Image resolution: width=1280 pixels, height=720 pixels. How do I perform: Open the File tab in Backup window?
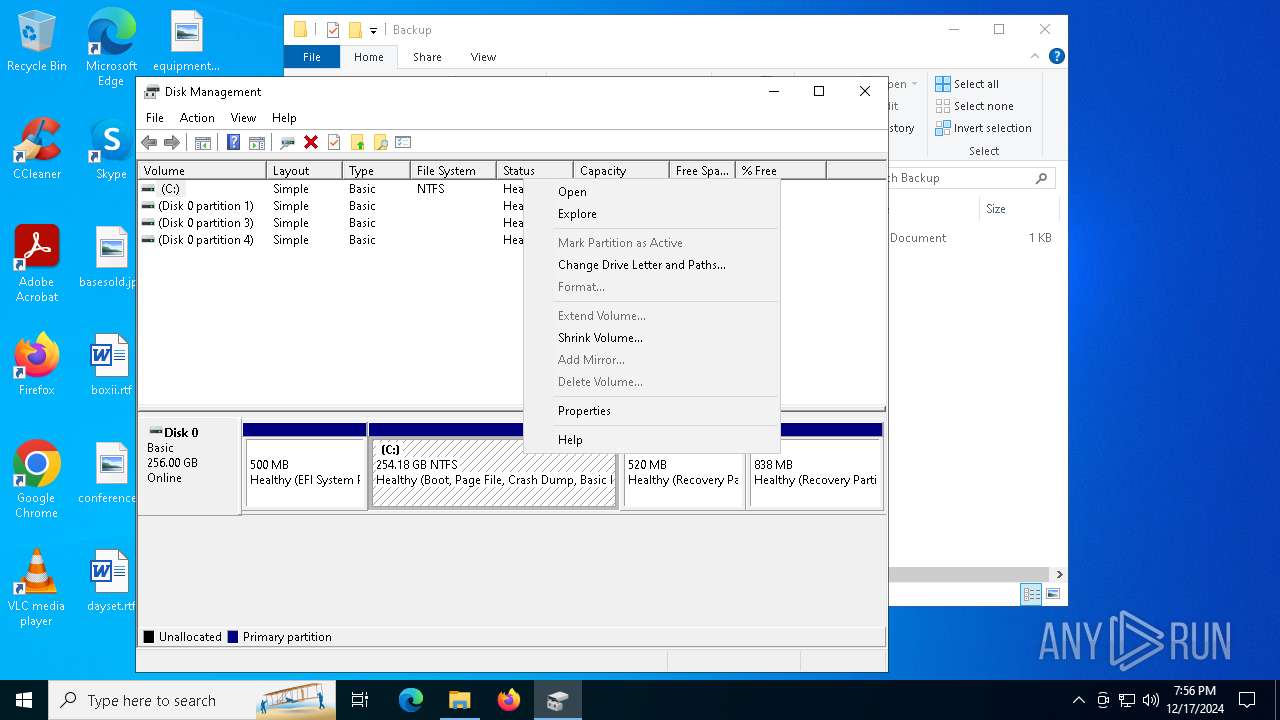[x=312, y=57]
